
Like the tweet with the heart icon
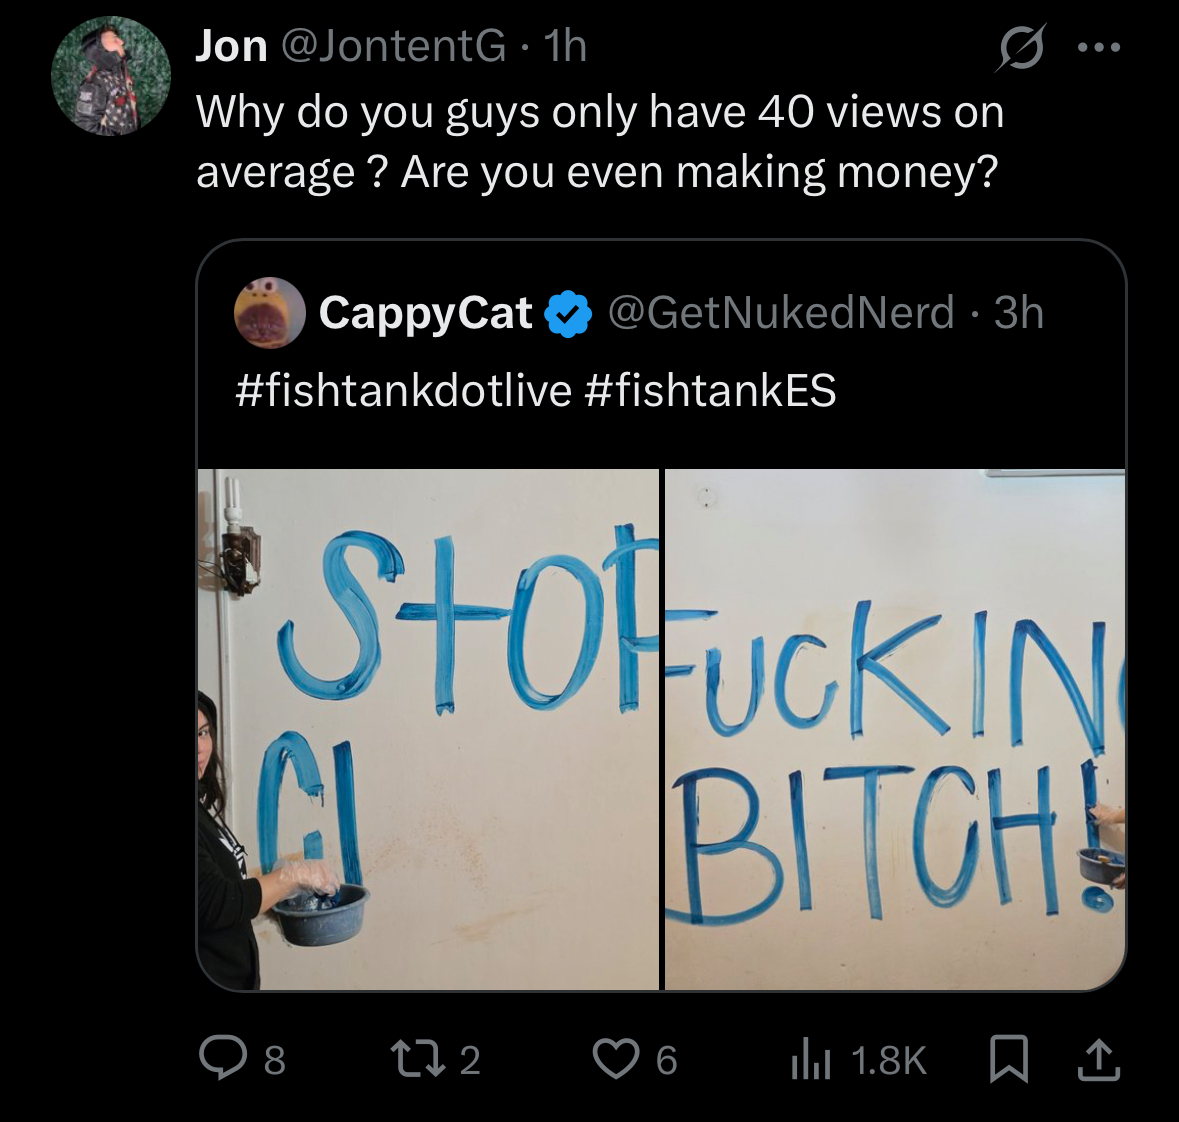[x=614, y=1058]
